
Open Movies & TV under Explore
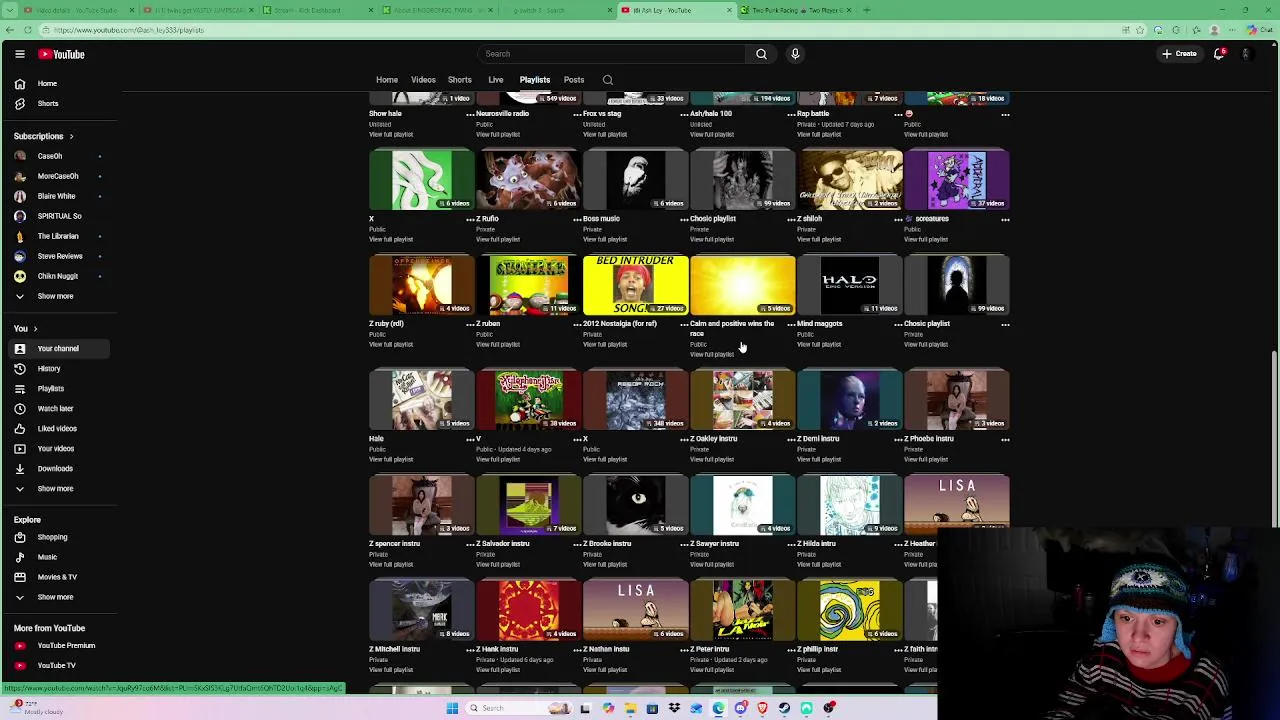57,577
